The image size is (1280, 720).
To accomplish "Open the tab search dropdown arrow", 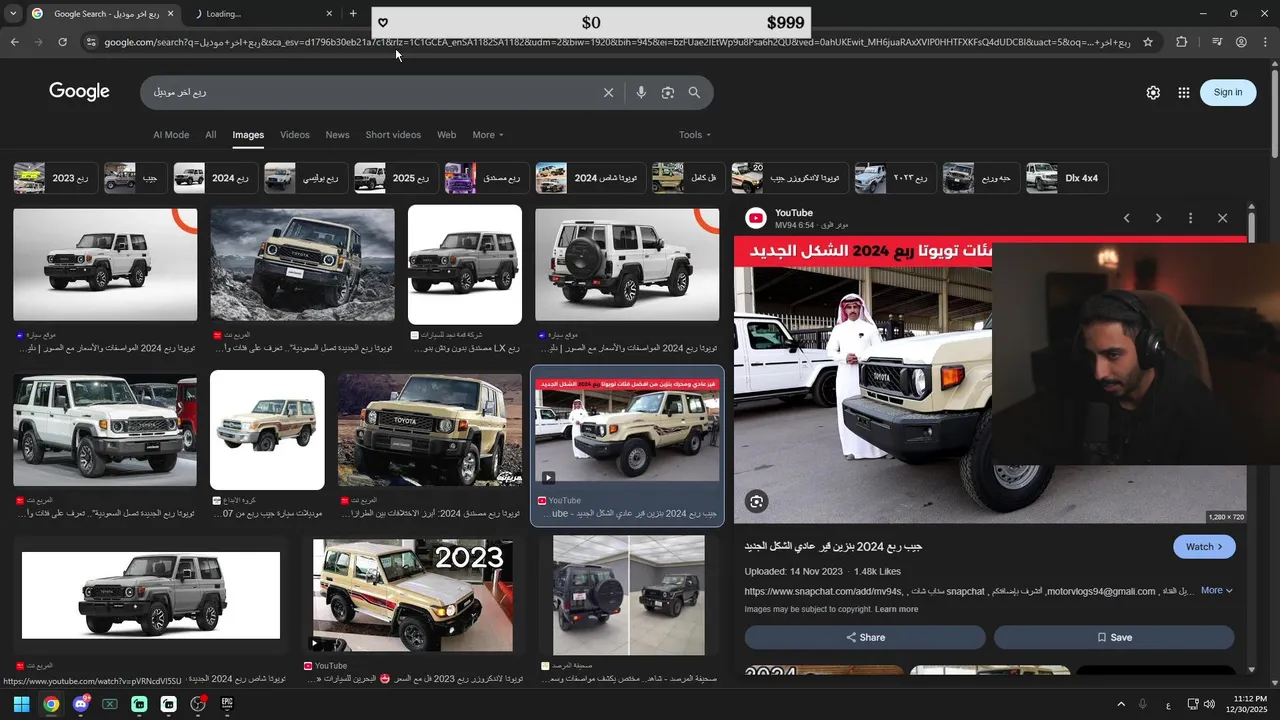I will pos(13,14).
